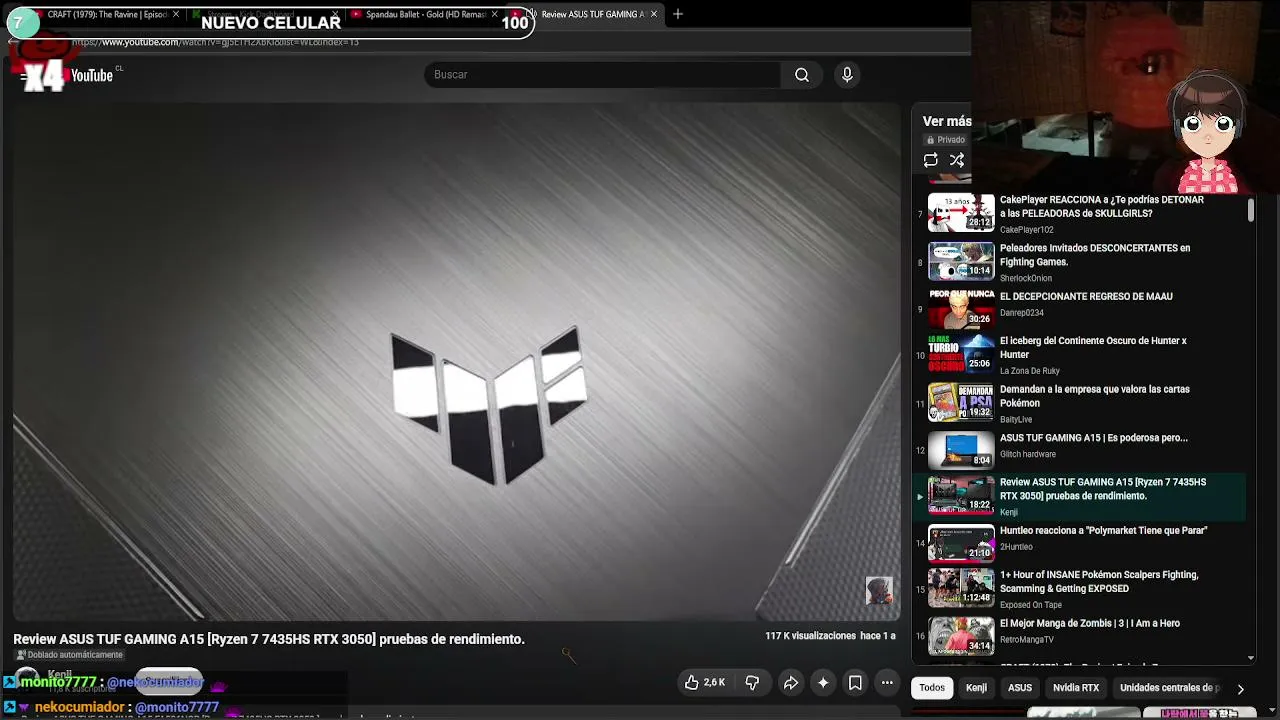This screenshot has height=720, width=1280.
Task: Select the Nvidia RTX filter chip
Action: pos(1076,688)
